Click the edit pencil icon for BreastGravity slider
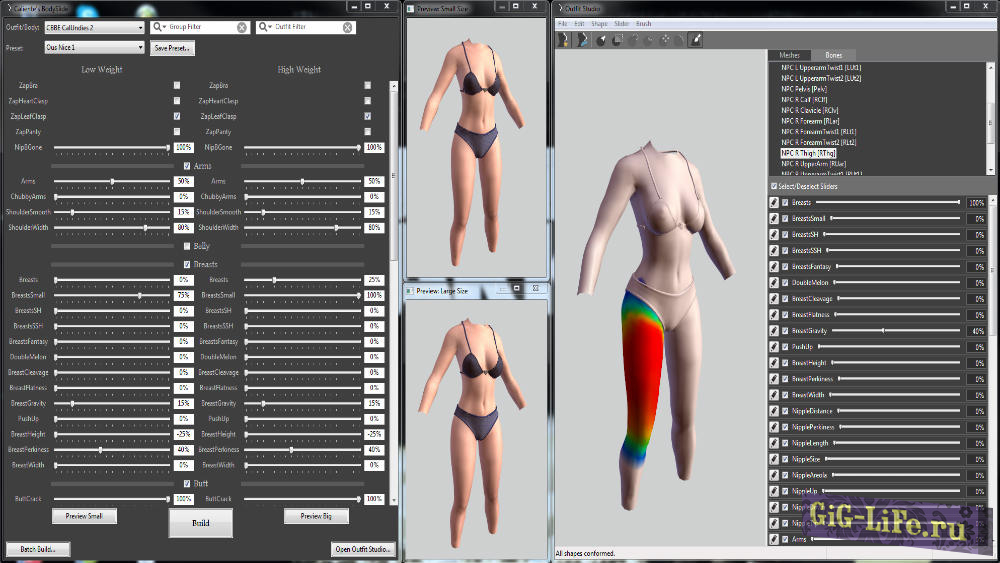Screen dimensions: 1000x563 (774, 331)
